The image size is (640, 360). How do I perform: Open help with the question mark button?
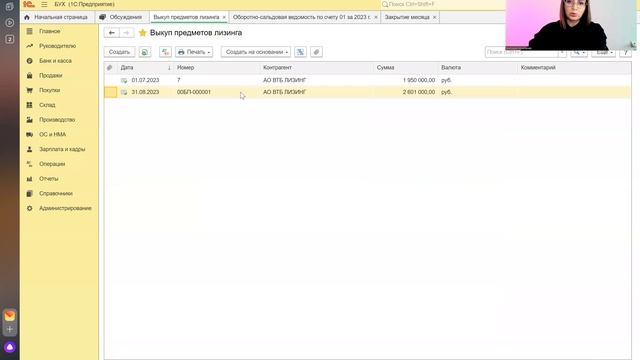coord(625,52)
